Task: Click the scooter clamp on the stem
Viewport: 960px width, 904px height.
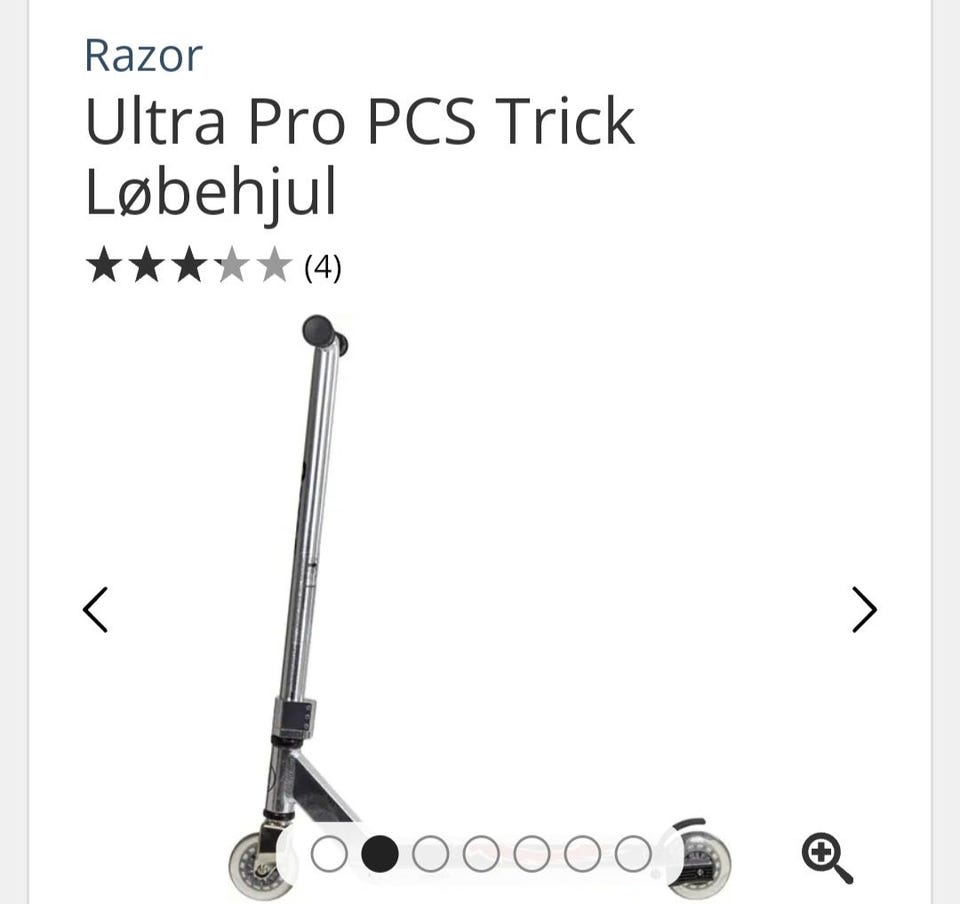Action: point(294,718)
